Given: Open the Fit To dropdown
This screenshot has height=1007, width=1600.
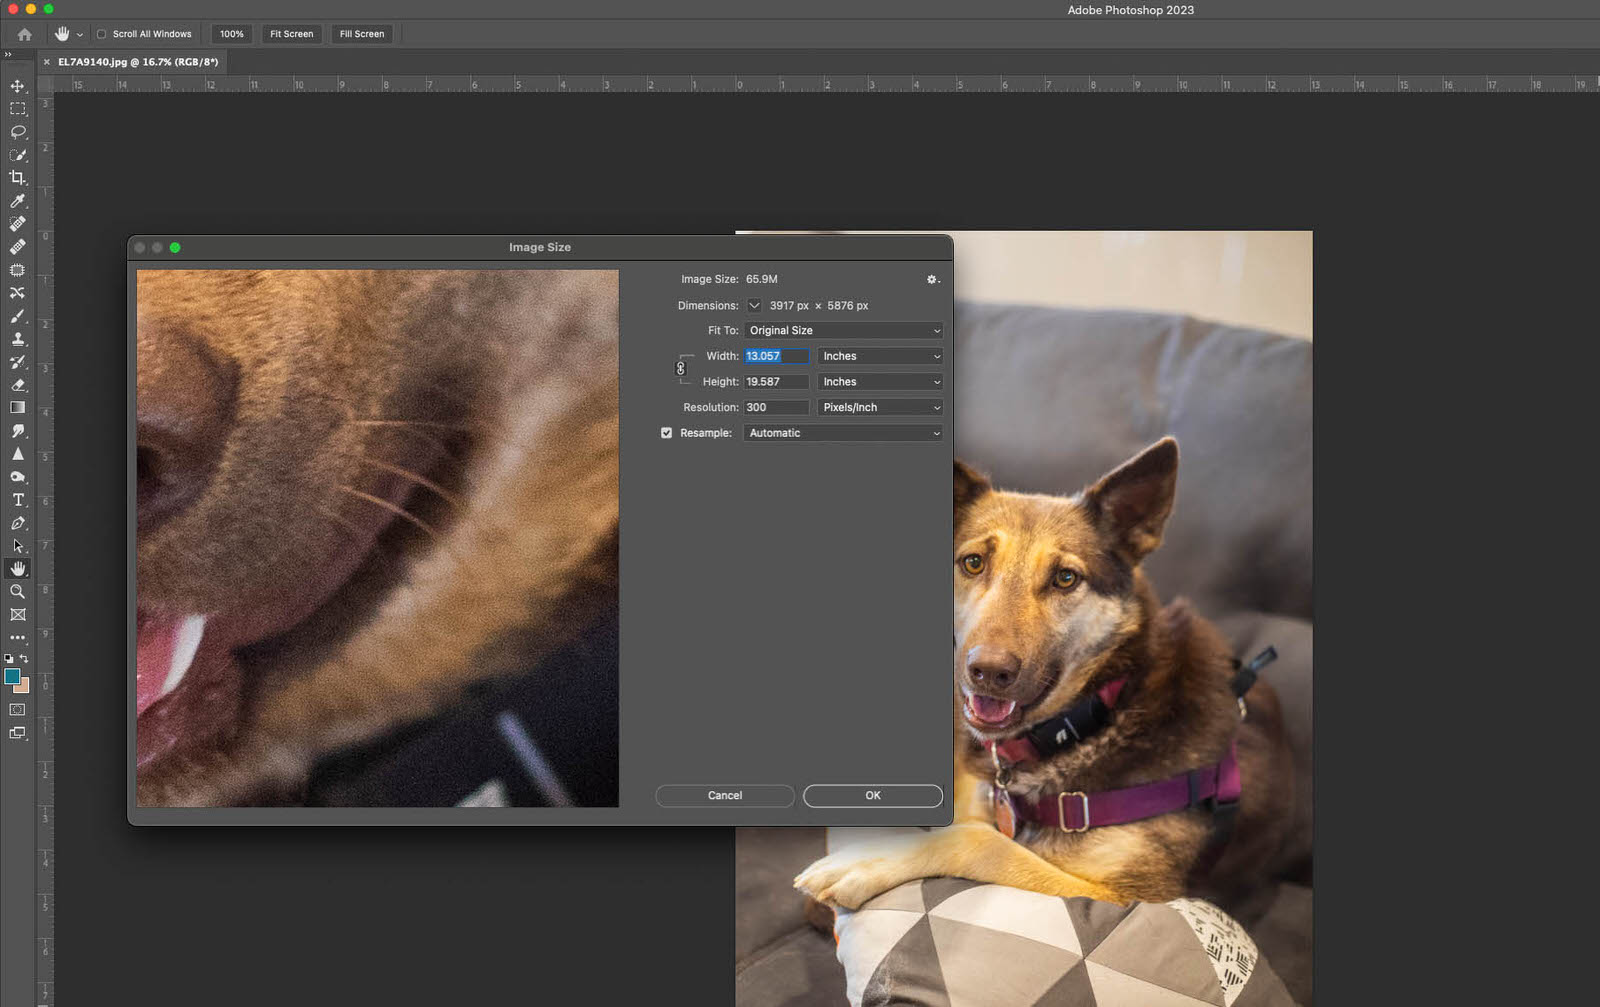Looking at the screenshot, I should pos(843,330).
